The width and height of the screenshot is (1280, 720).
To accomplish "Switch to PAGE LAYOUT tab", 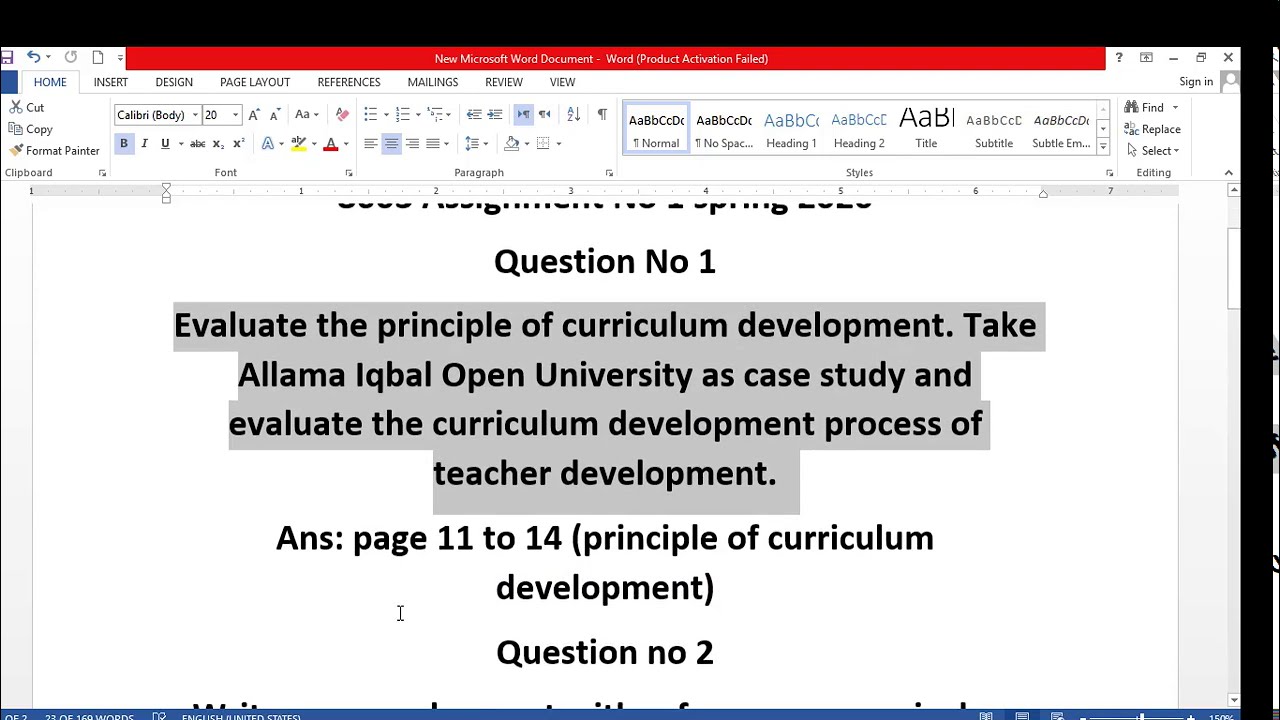I will (255, 82).
